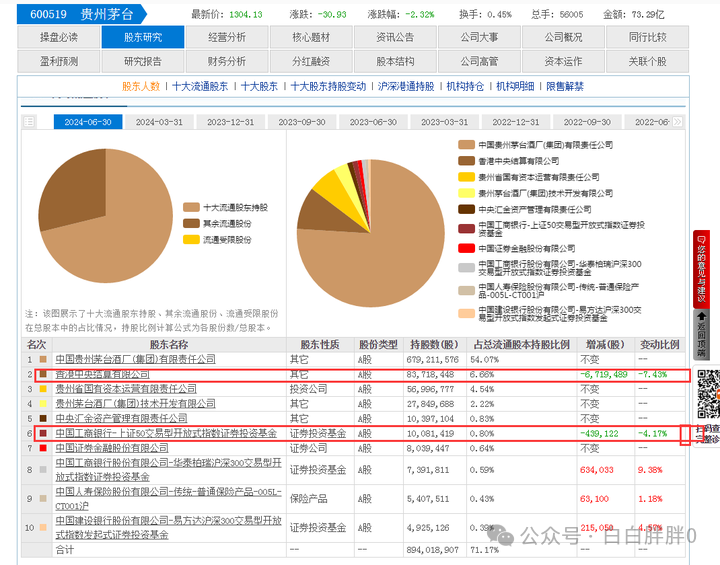Switch to 核心题材 tab
This screenshot has height=565, width=720.
point(311,37)
